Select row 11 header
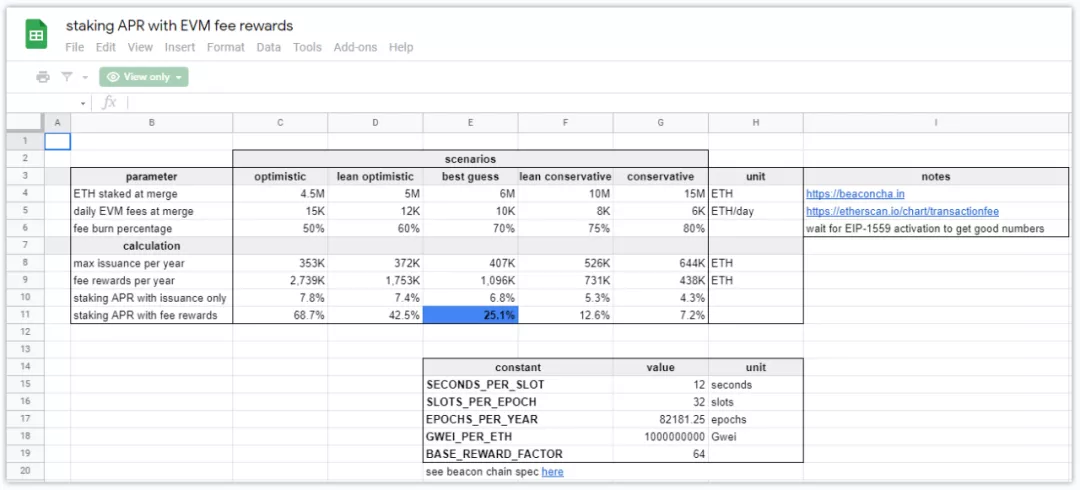1080x490 pixels. 25,315
